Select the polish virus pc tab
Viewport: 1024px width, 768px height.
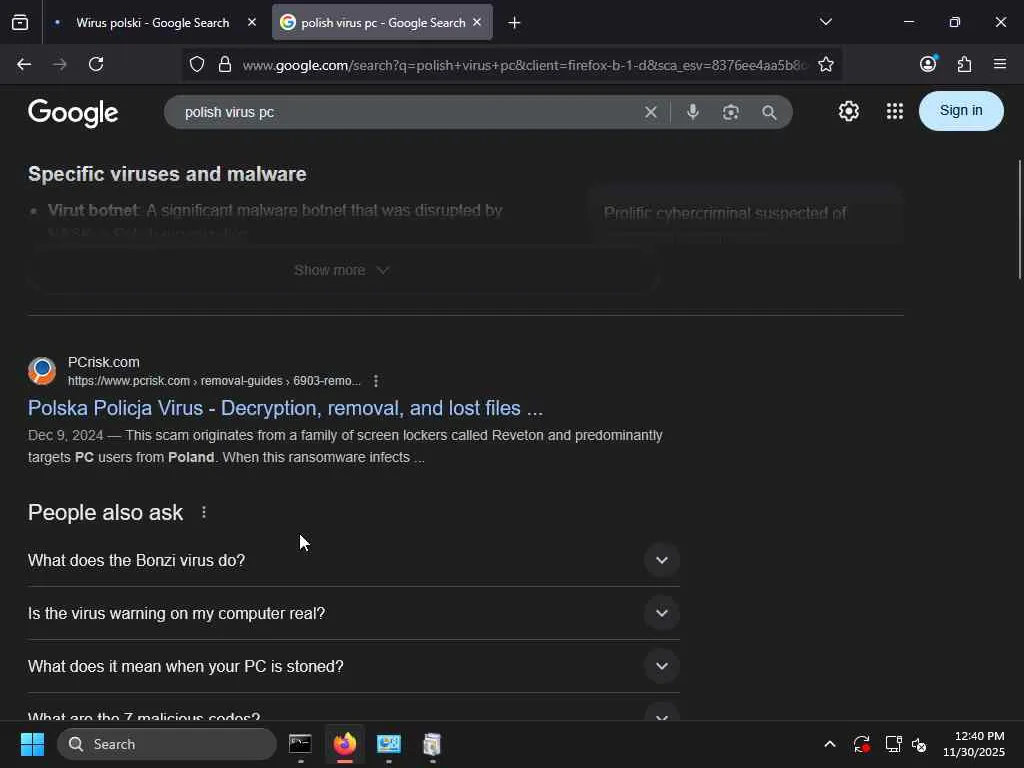(383, 22)
